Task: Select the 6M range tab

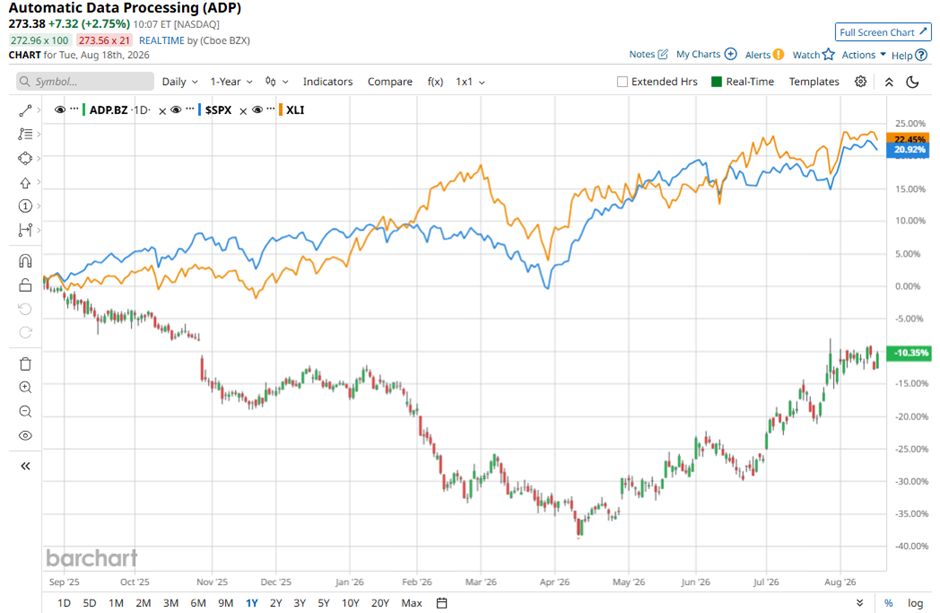Action: coord(198,603)
